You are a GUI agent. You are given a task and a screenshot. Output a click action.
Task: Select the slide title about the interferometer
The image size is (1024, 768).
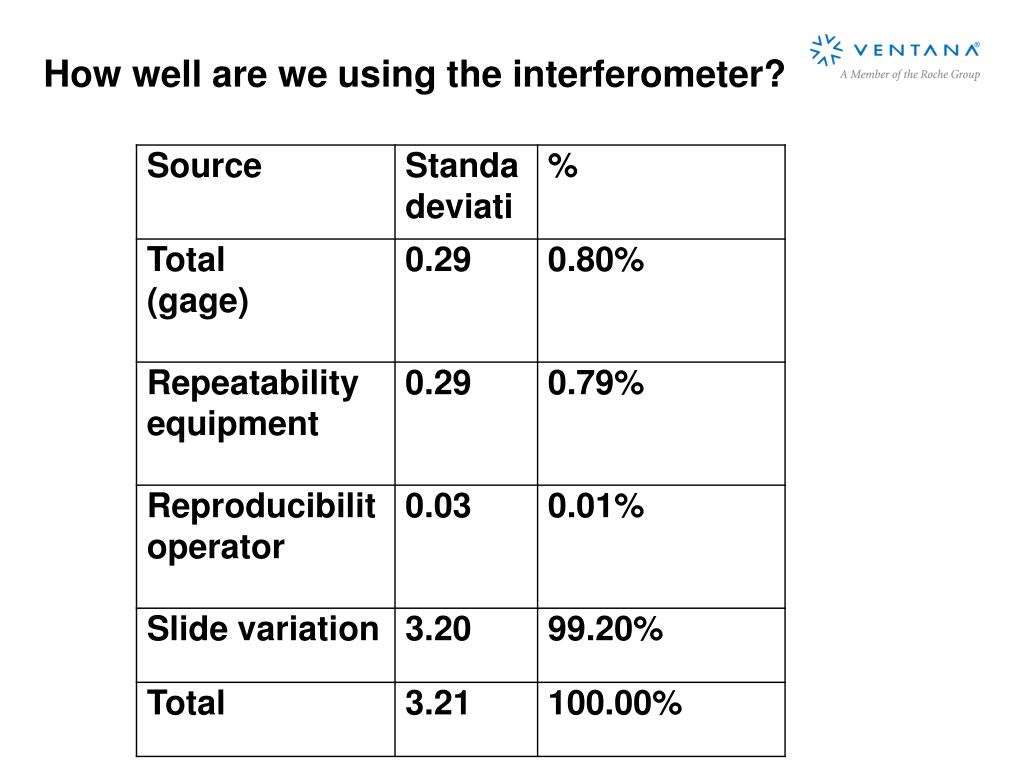click(414, 74)
